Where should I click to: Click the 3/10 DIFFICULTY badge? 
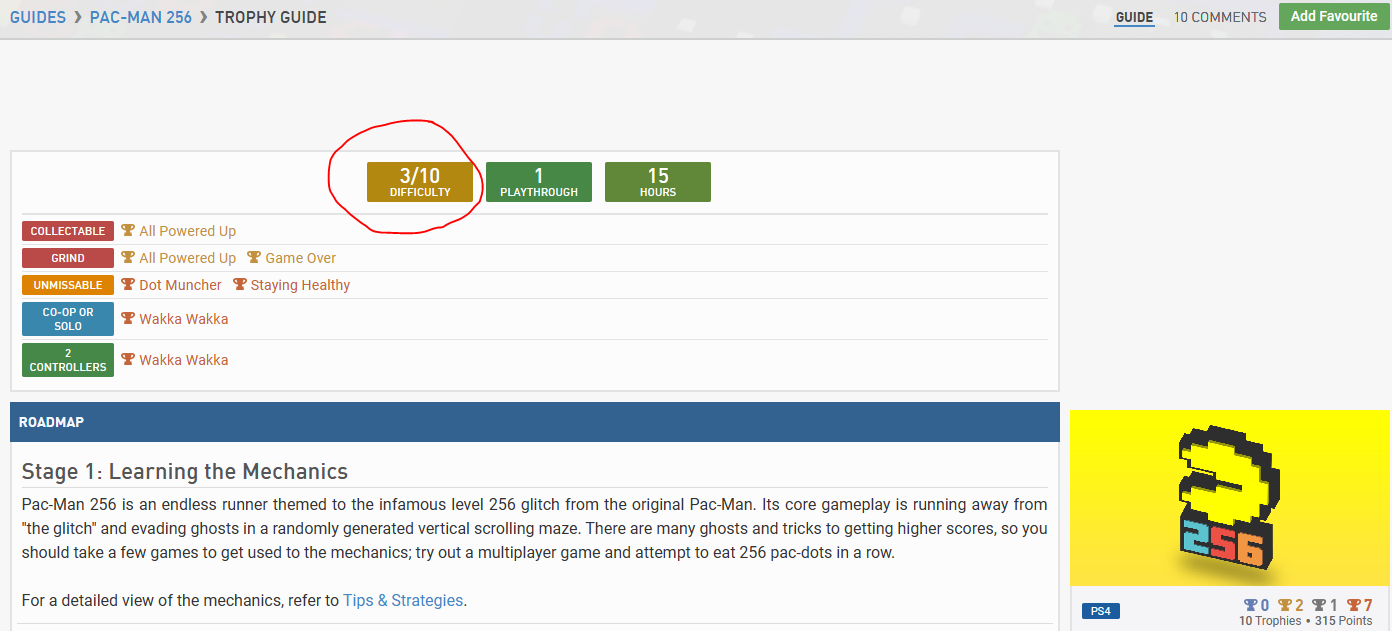click(x=420, y=182)
